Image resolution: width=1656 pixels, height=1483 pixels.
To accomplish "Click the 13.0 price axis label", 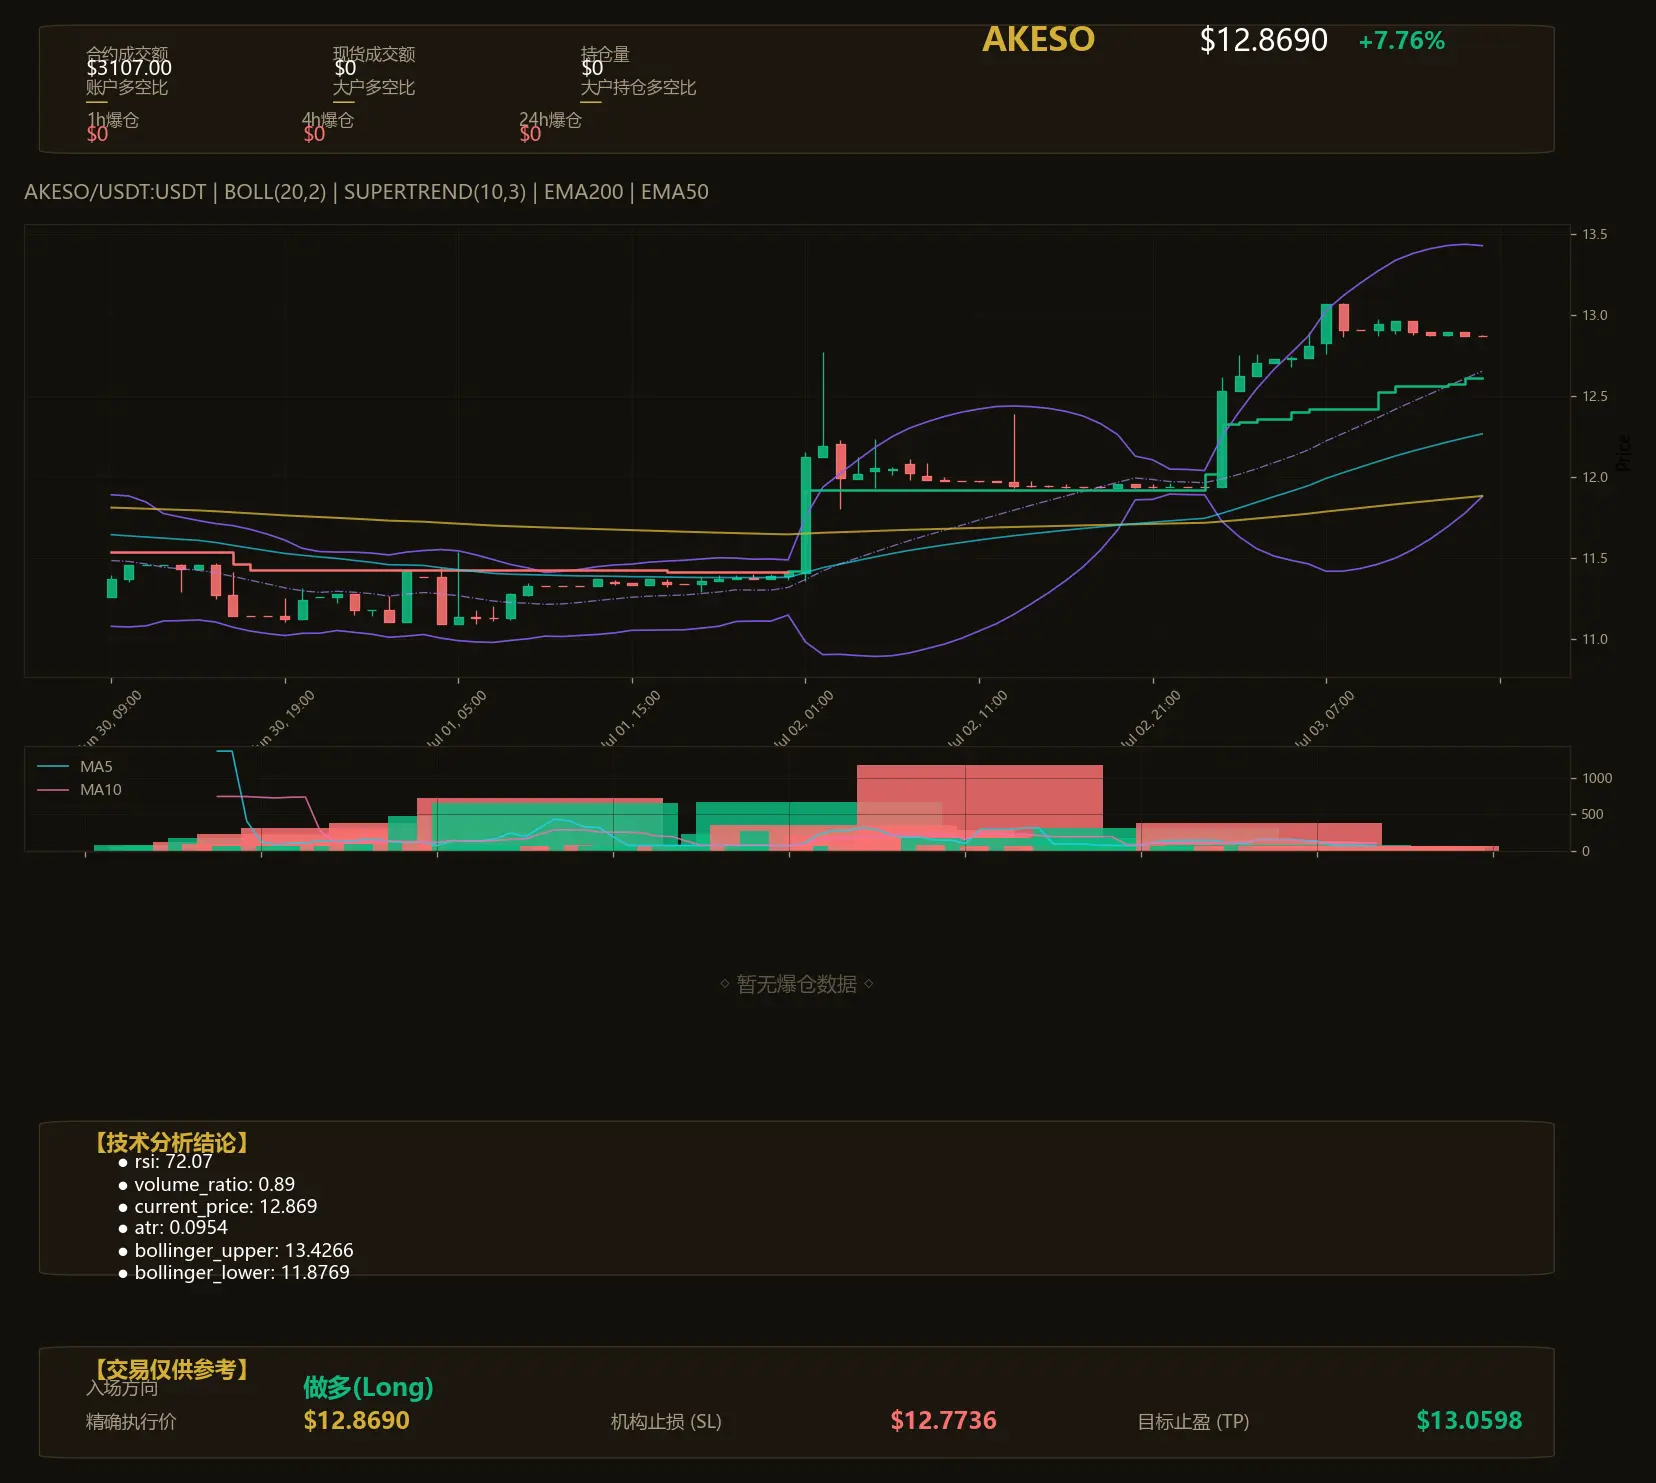I will click(1595, 315).
